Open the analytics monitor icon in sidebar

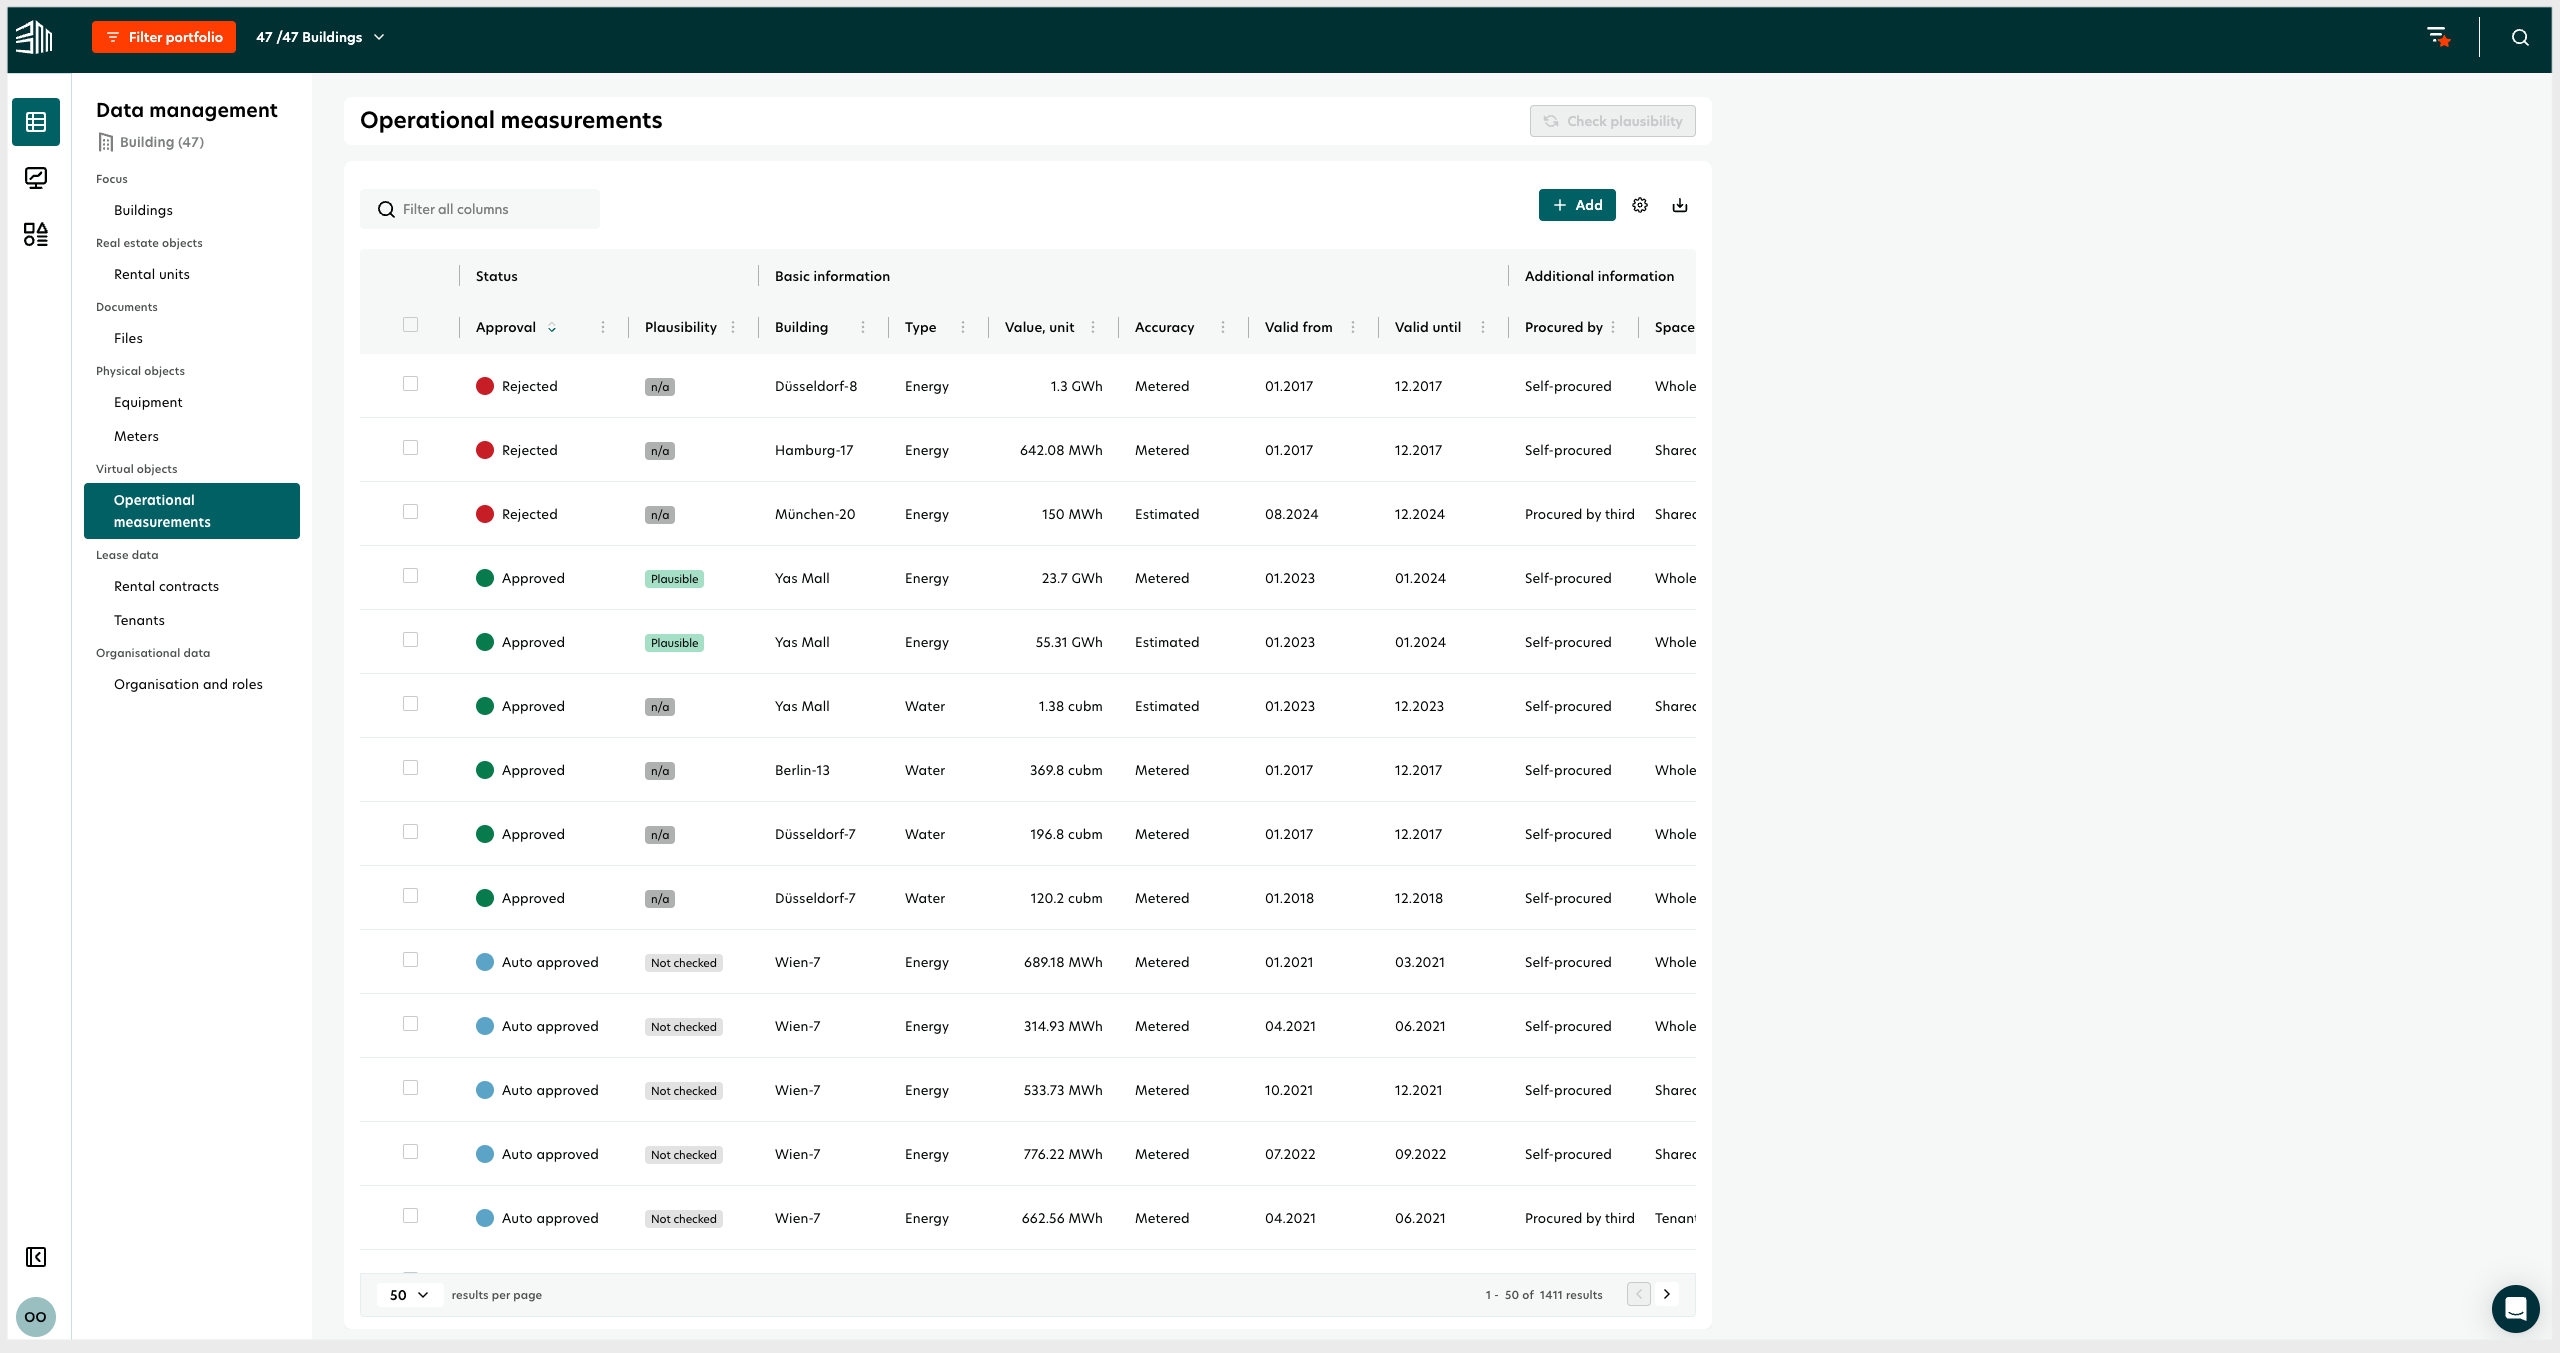[36, 178]
